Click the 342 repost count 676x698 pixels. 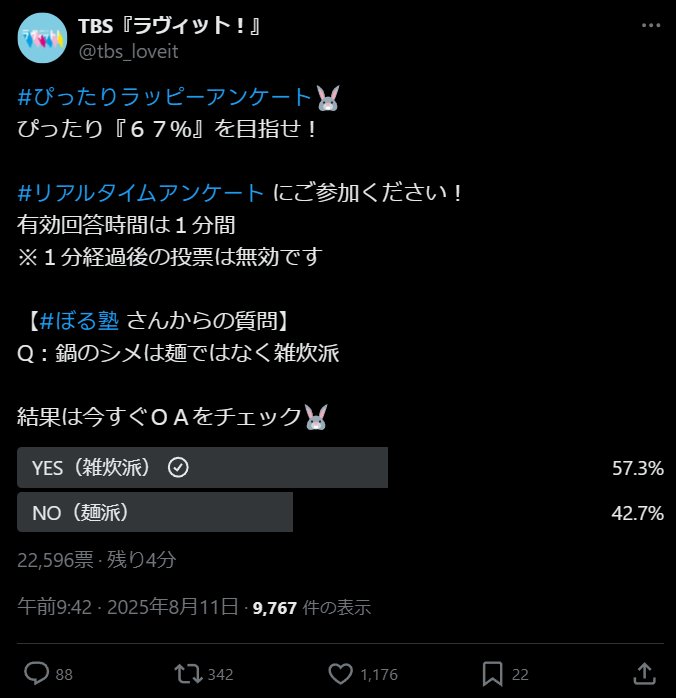(220, 674)
